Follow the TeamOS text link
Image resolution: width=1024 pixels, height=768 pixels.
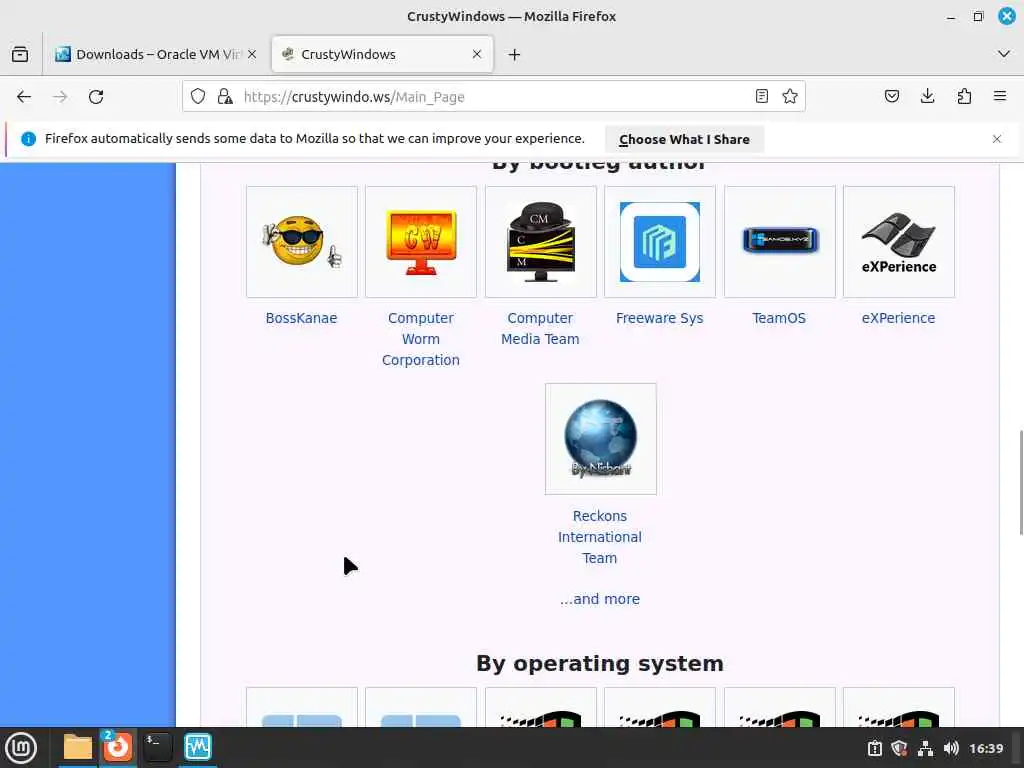click(x=778, y=318)
